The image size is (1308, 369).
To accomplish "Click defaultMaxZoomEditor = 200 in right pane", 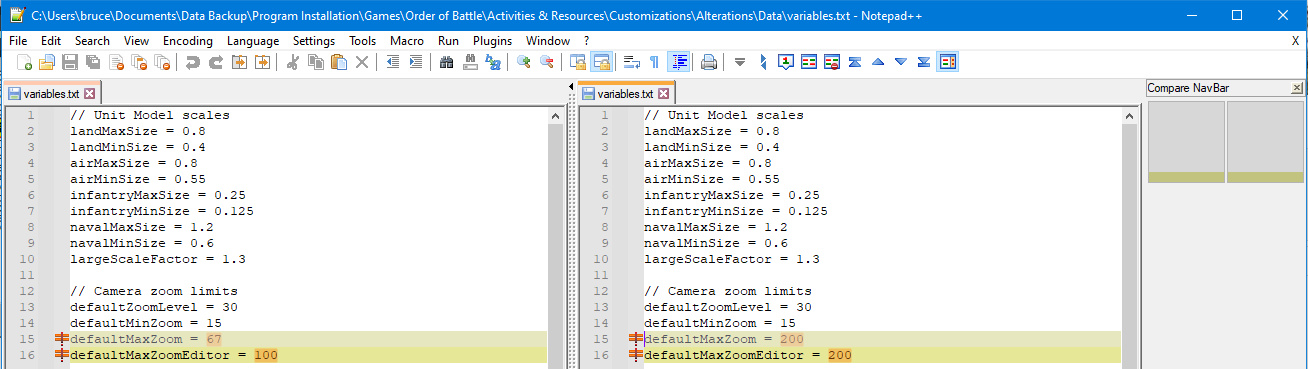I will [x=748, y=355].
